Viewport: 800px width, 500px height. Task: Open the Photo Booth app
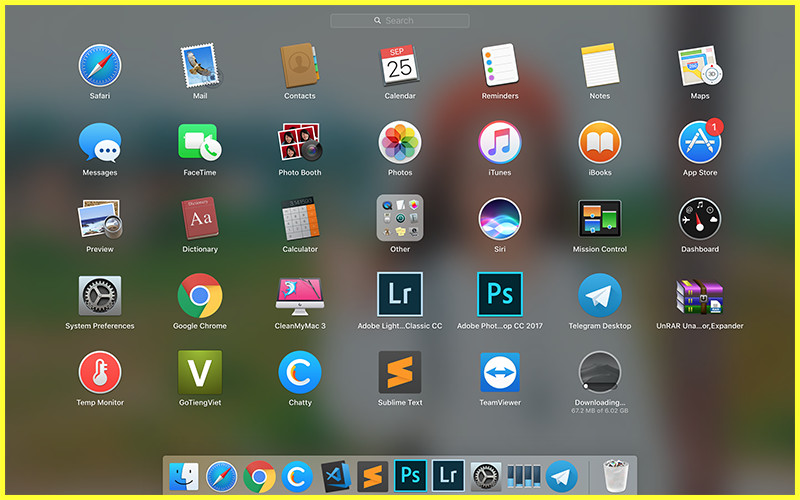pos(299,142)
